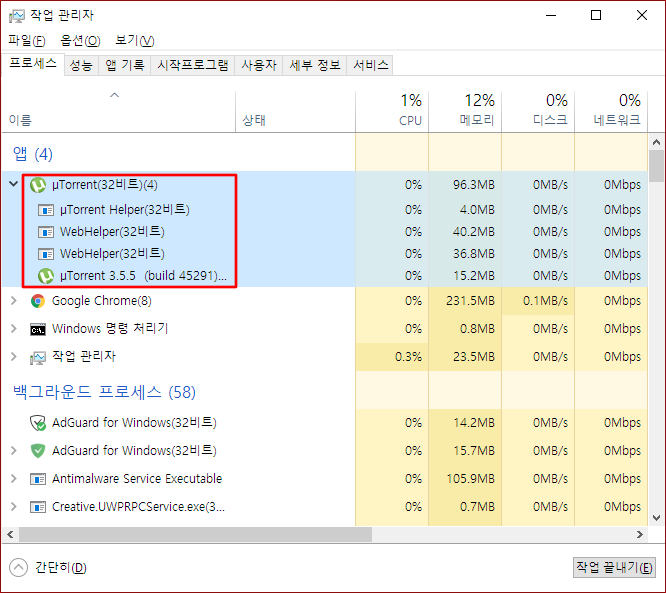This screenshot has width=666, height=593.
Task: Switch to the 서비스 tab
Action: click(x=370, y=65)
